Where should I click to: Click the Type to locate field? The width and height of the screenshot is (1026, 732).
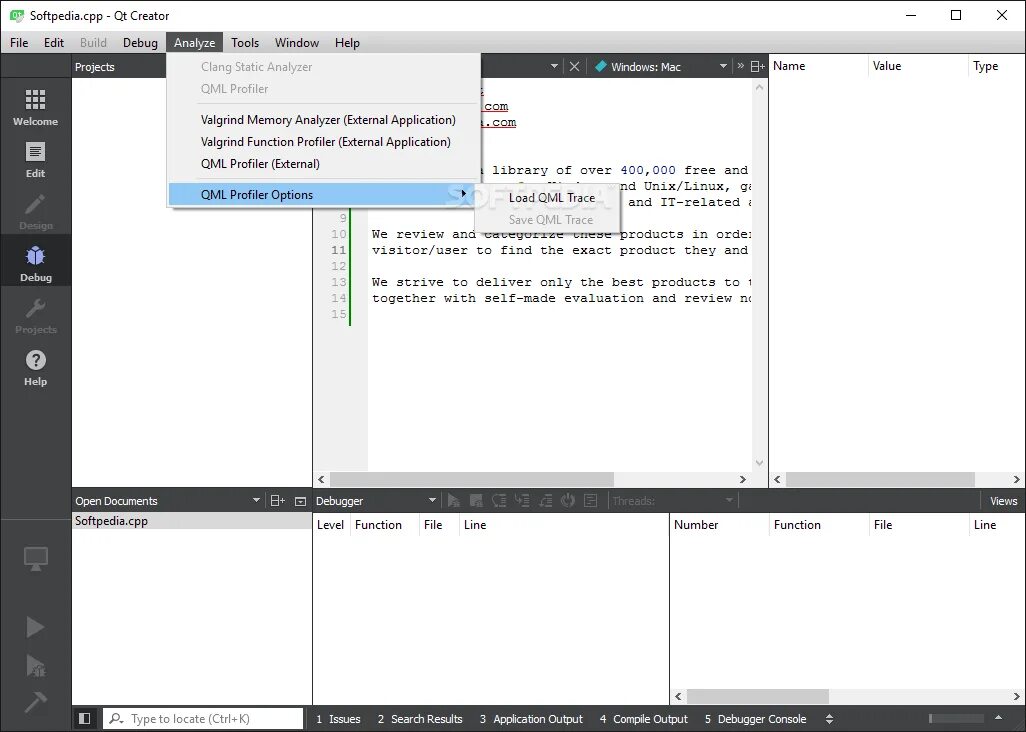coord(203,719)
